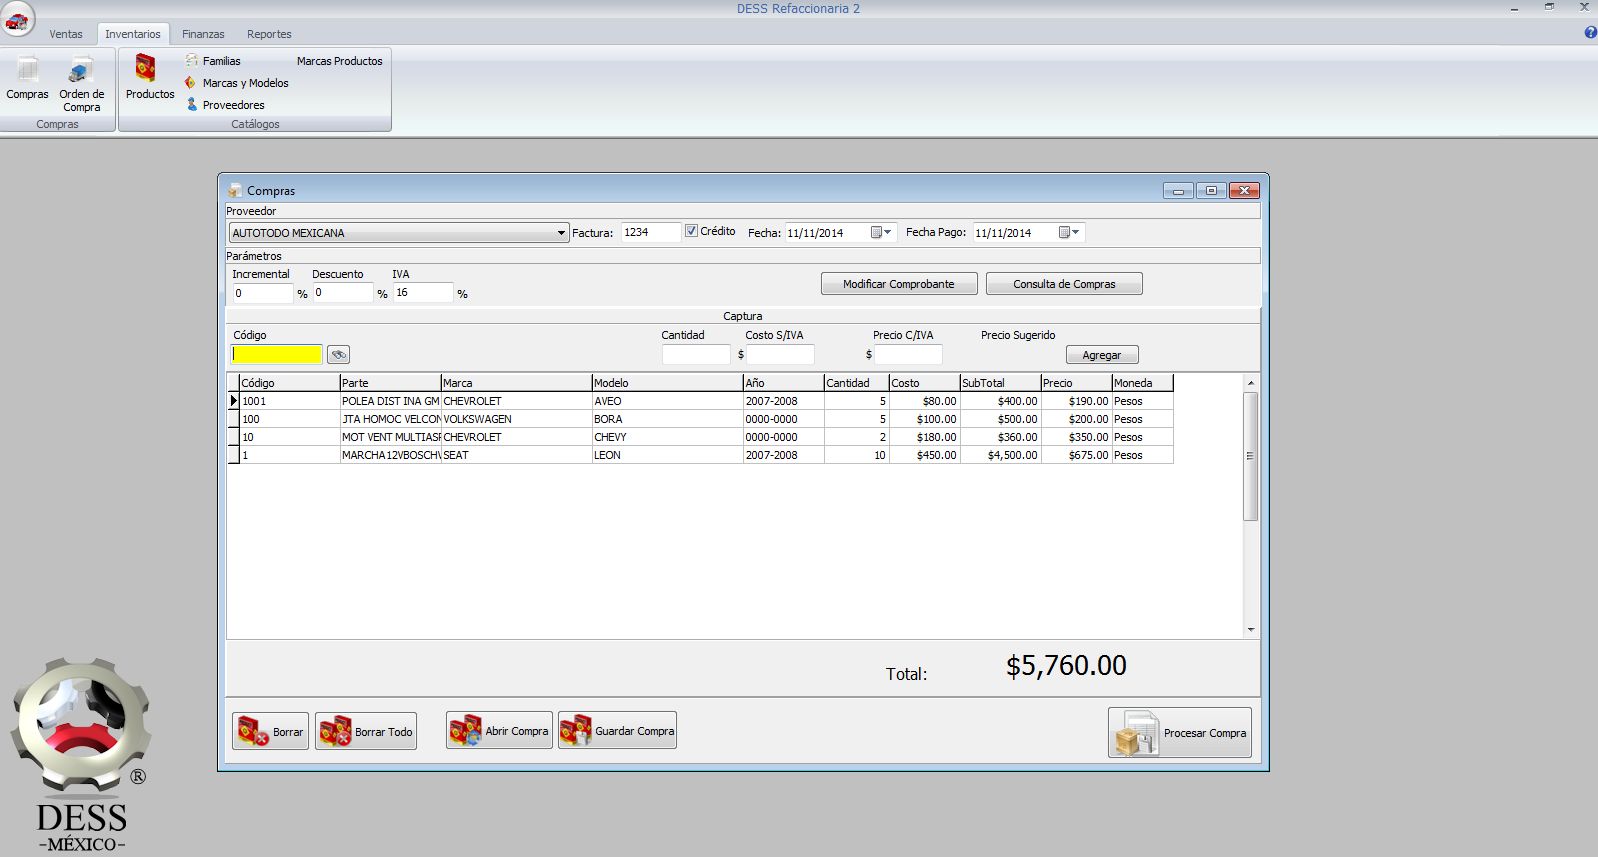Select the JTA HOMOC VELCON cell
Image resolution: width=1598 pixels, height=857 pixels.
[390, 419]
